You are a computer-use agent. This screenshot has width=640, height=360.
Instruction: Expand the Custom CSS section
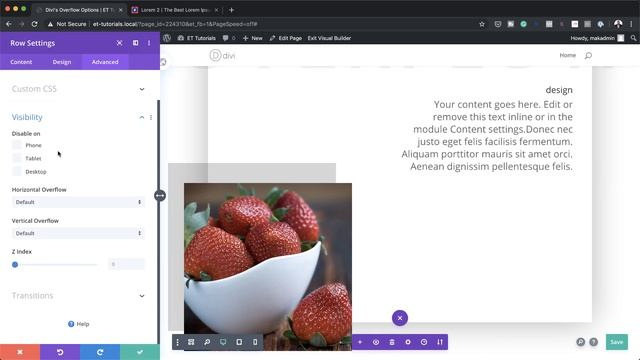tap(78, 89)
